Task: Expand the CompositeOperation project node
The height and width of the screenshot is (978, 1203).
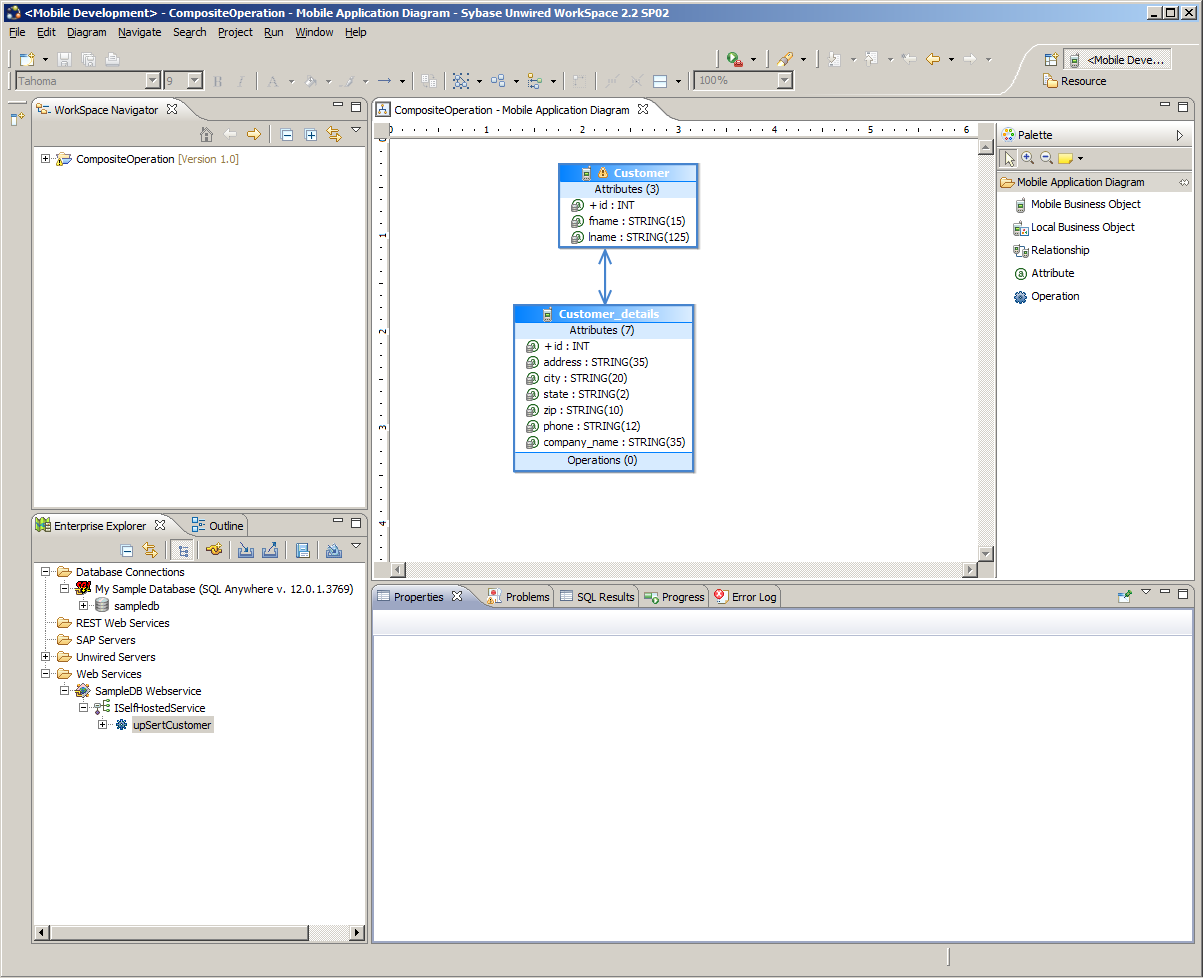Action: pos(45,158)
